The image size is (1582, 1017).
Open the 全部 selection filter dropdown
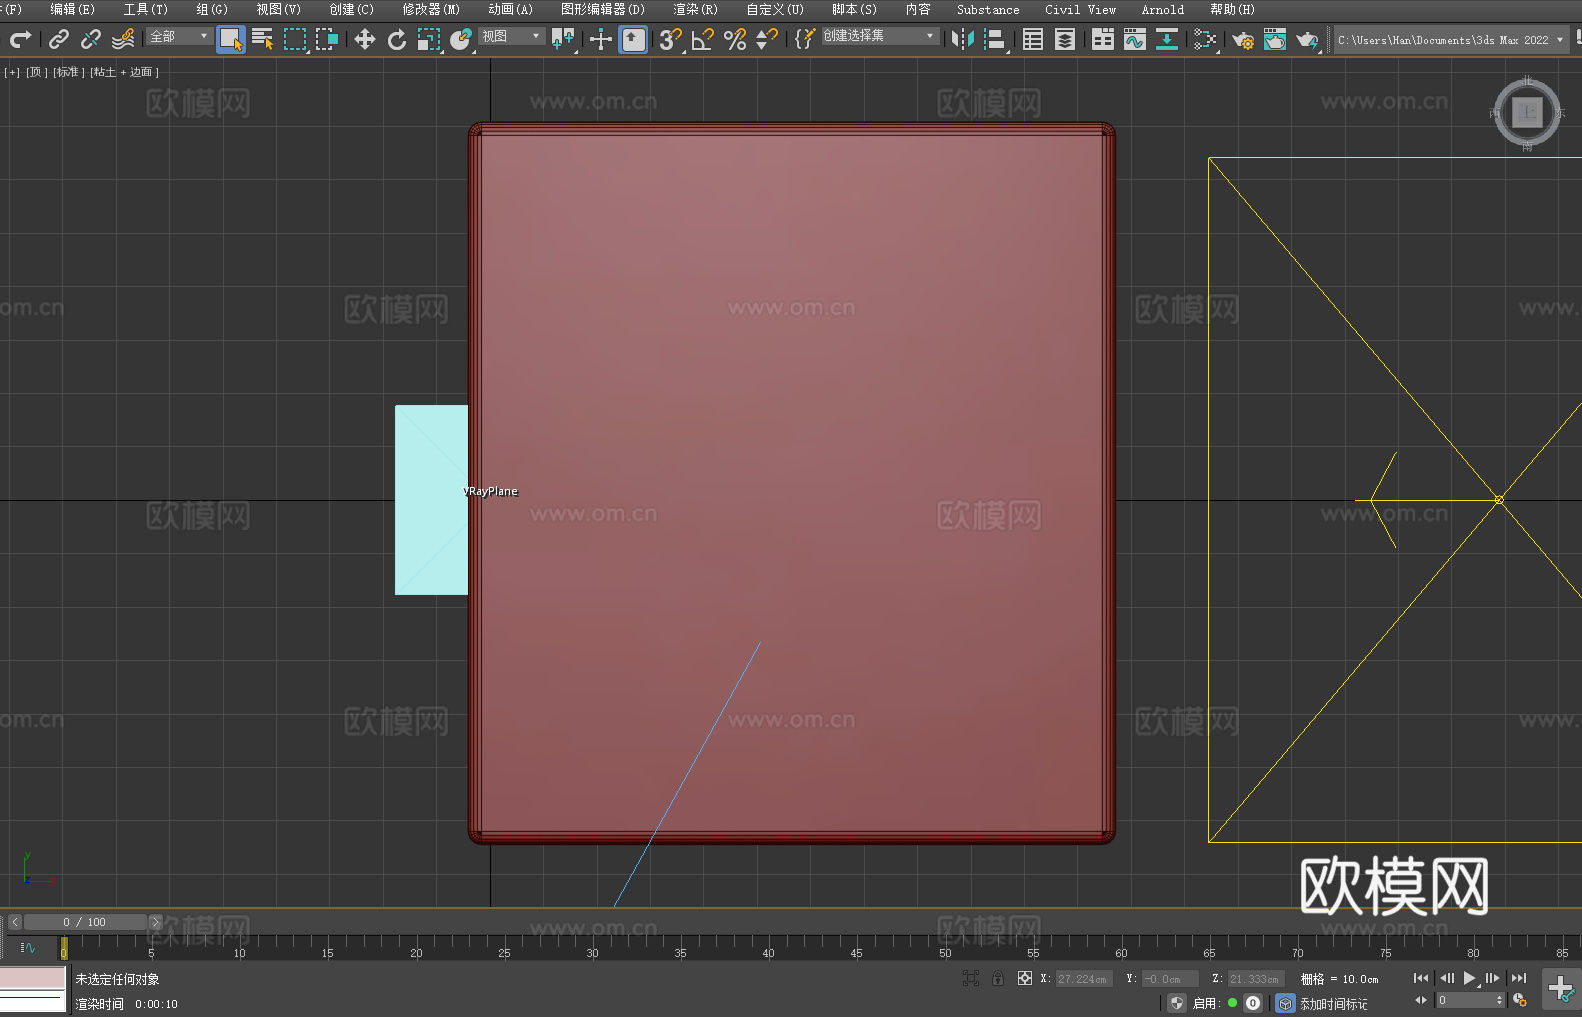(179, 36)
